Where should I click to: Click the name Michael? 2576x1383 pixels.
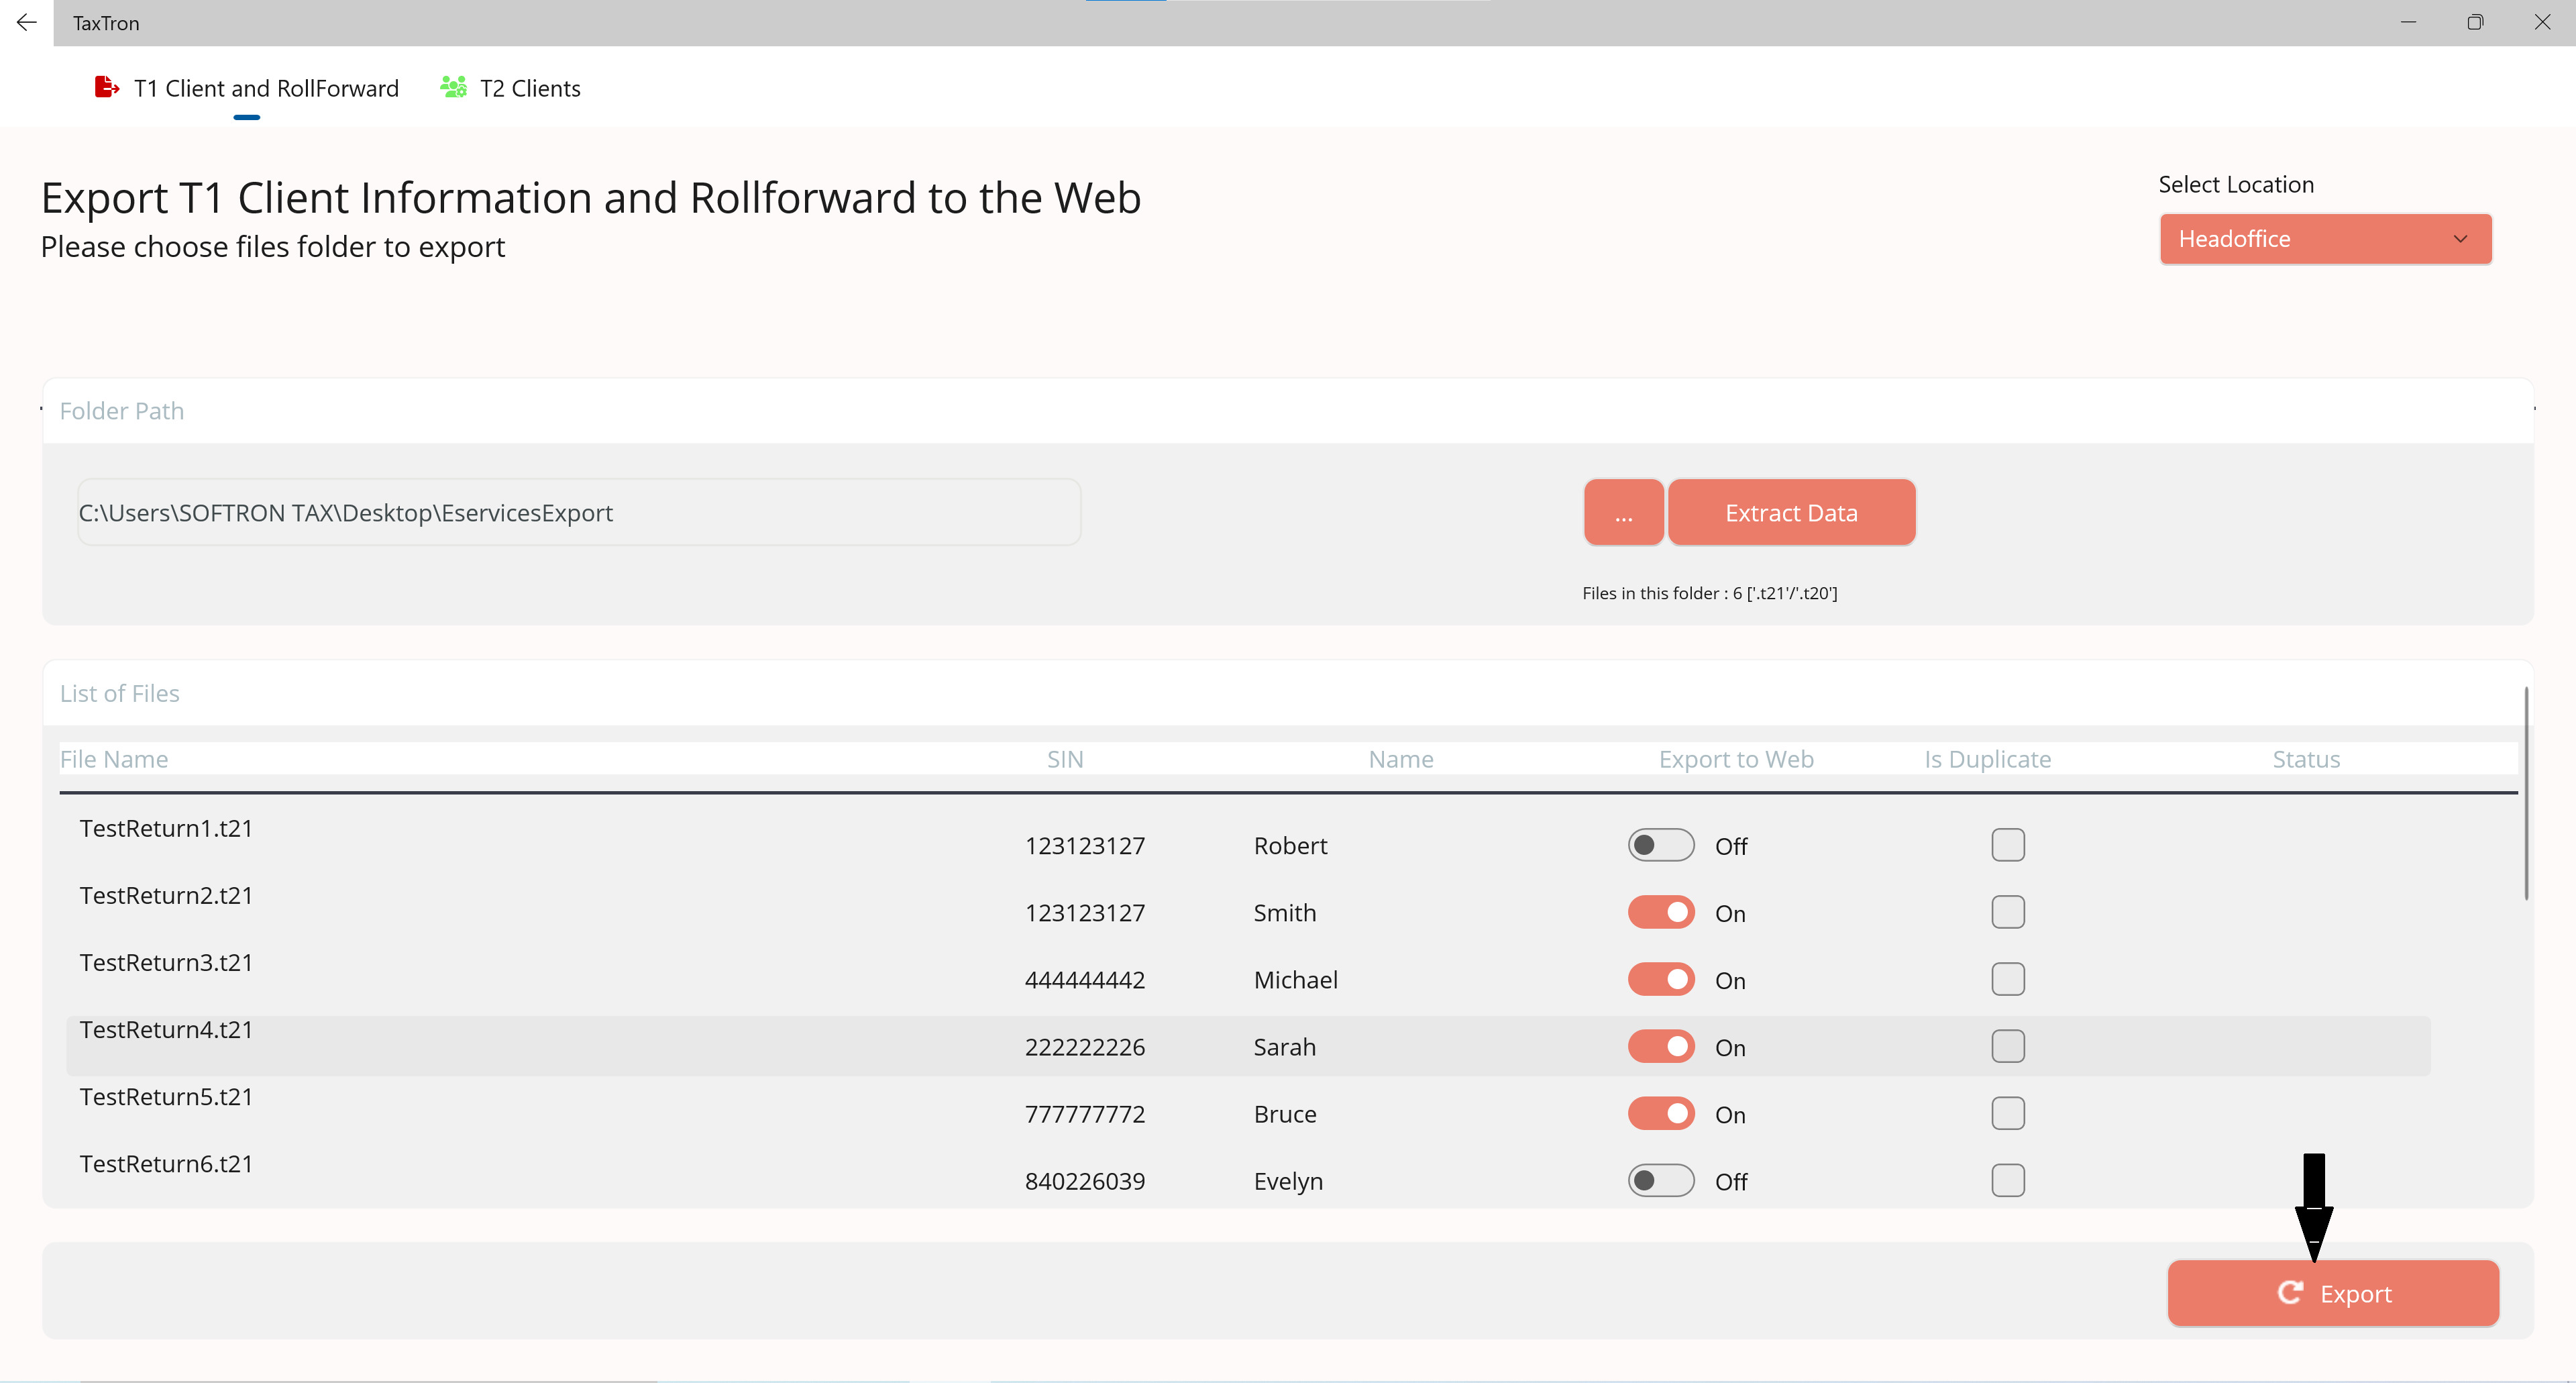(x=1295, y=980)
